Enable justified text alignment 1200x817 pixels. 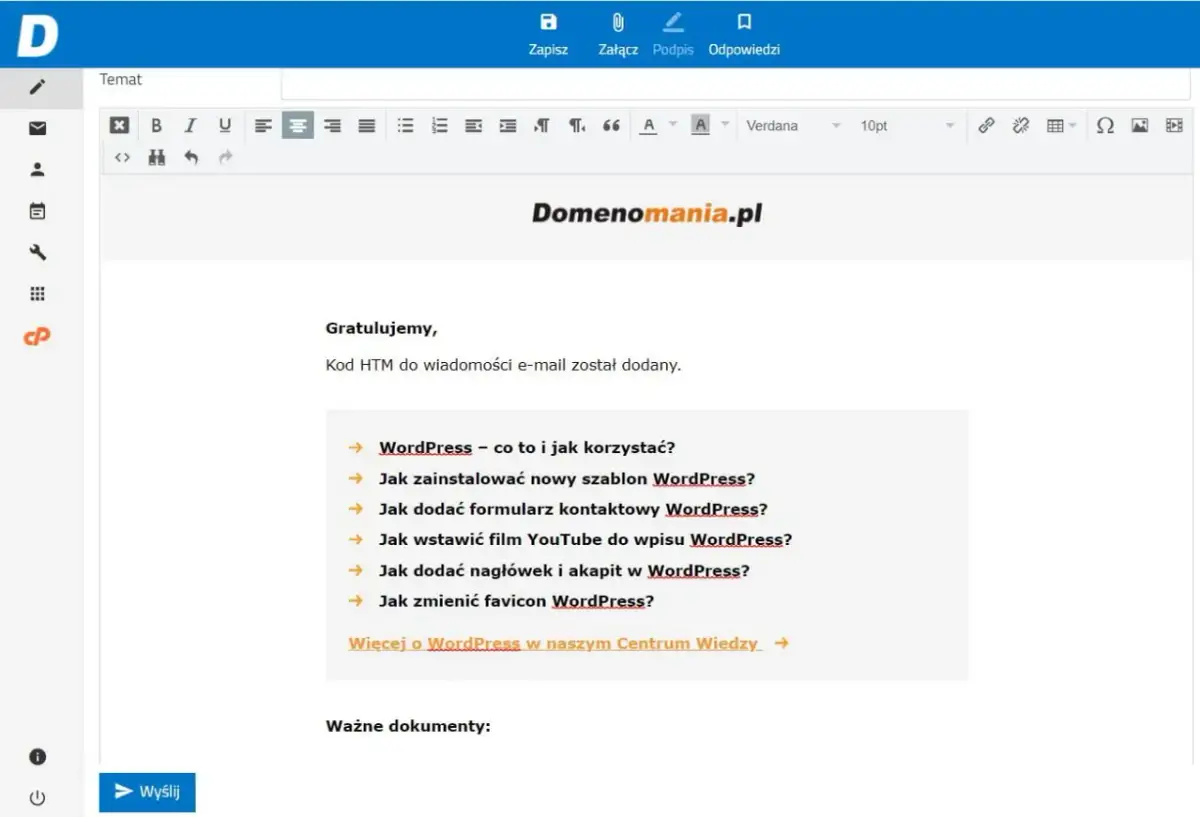pyautogui.click(x=367, y=125)
